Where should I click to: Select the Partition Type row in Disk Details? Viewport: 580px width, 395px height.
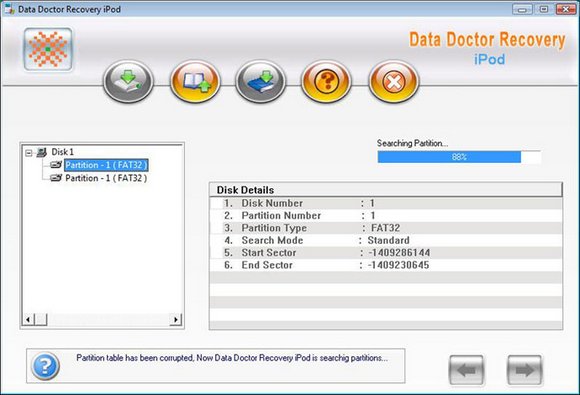[x=386, y=228]
